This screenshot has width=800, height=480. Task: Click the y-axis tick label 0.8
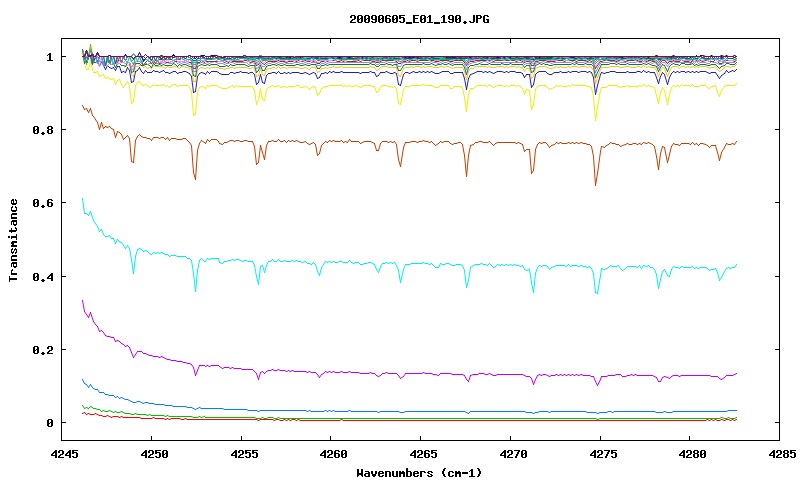[42, 130]
